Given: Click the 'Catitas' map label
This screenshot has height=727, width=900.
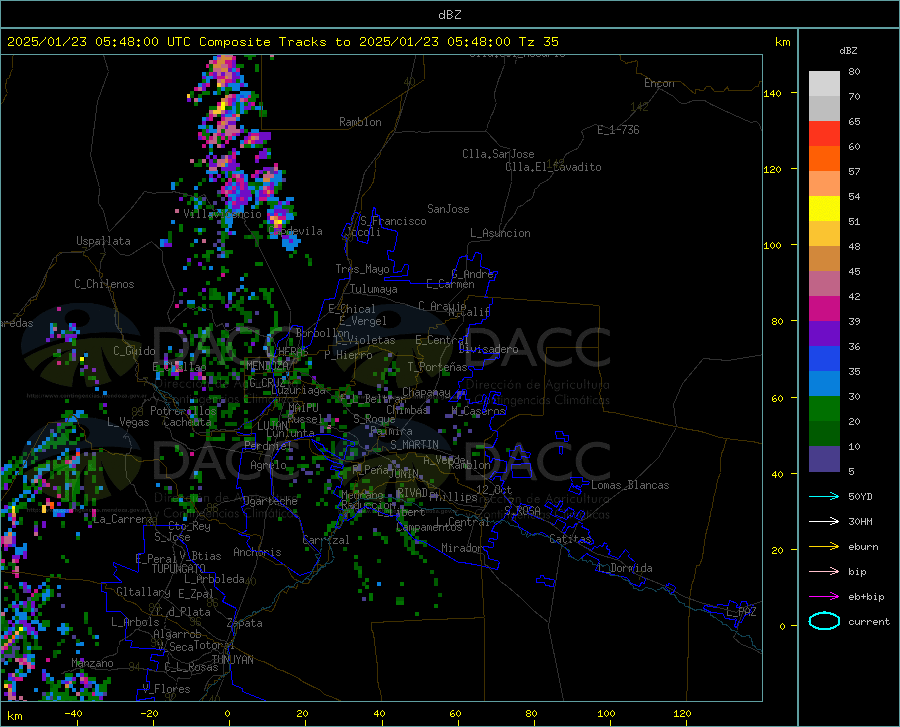Looking at the screenshot, I should click(570, 539).
